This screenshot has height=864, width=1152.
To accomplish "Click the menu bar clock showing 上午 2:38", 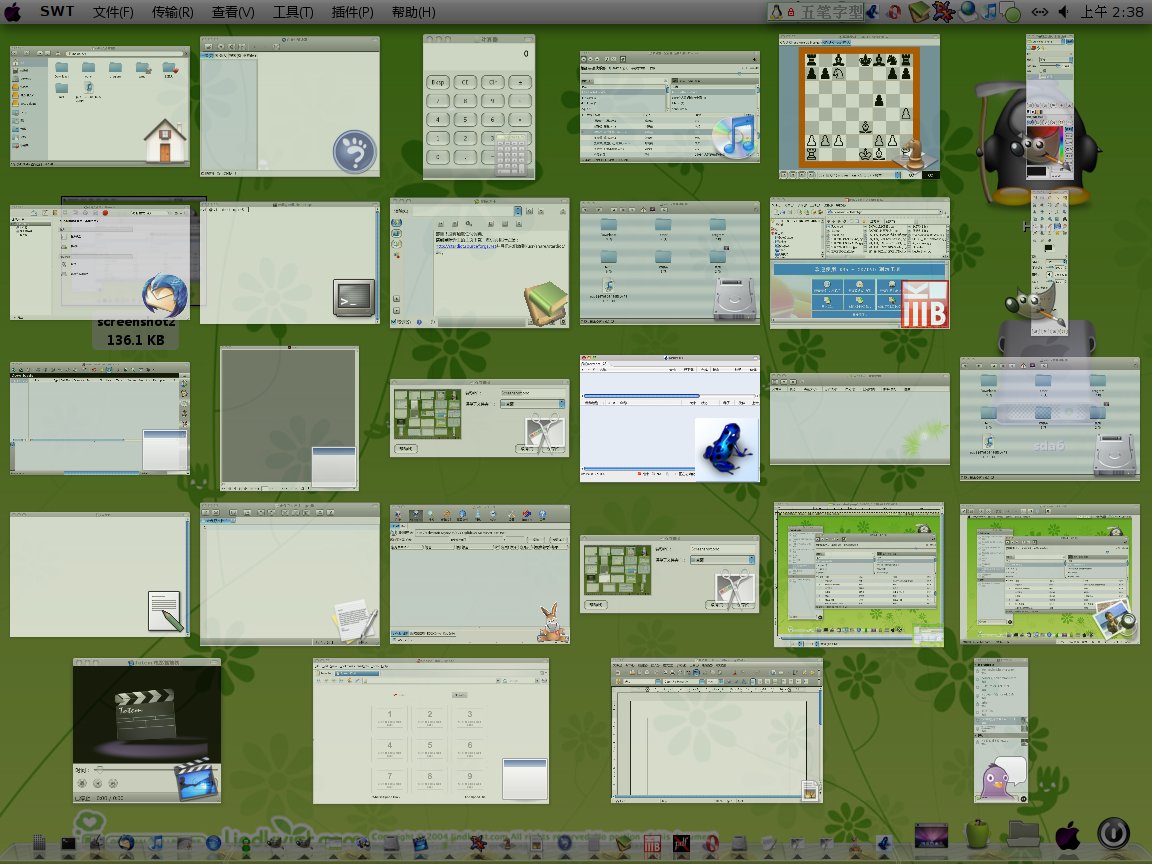I will 1112,12.
